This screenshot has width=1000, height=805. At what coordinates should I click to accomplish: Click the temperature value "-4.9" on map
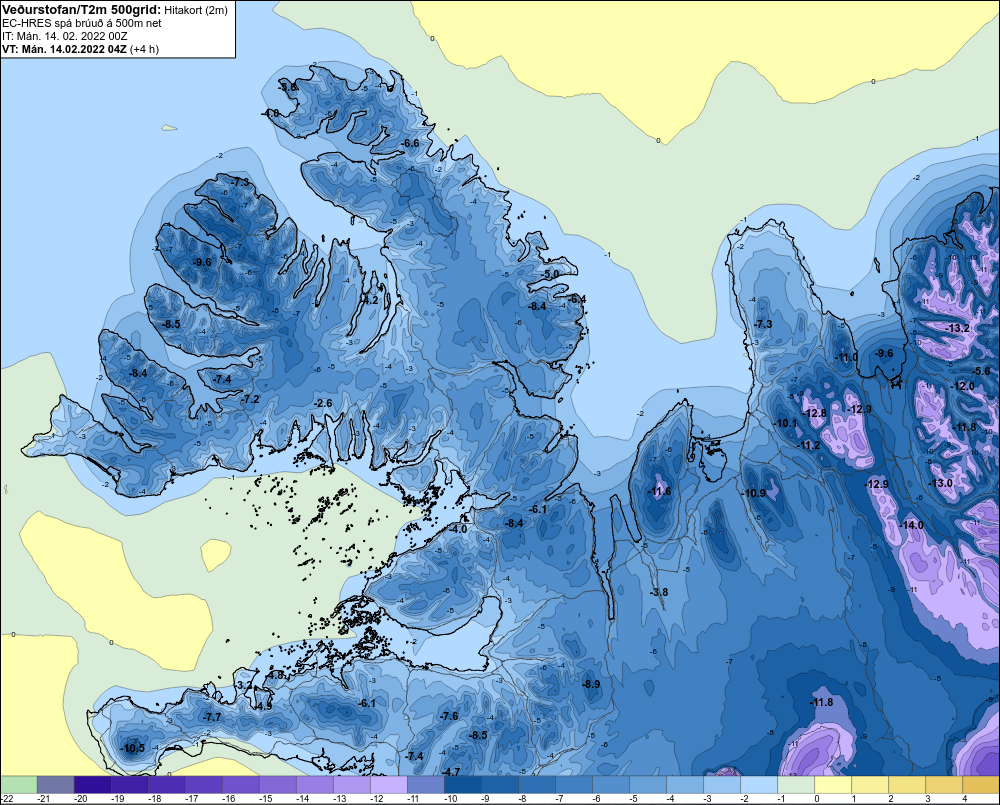point(263,706)
